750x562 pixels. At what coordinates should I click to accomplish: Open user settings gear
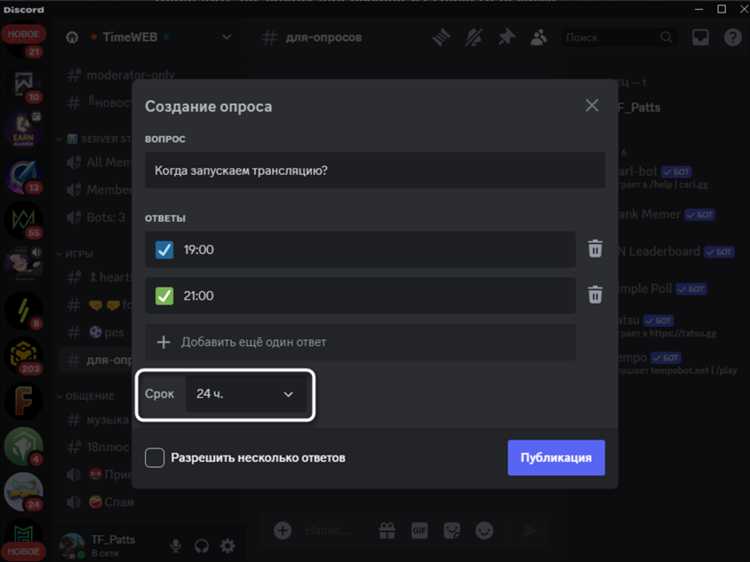point(227,545)
